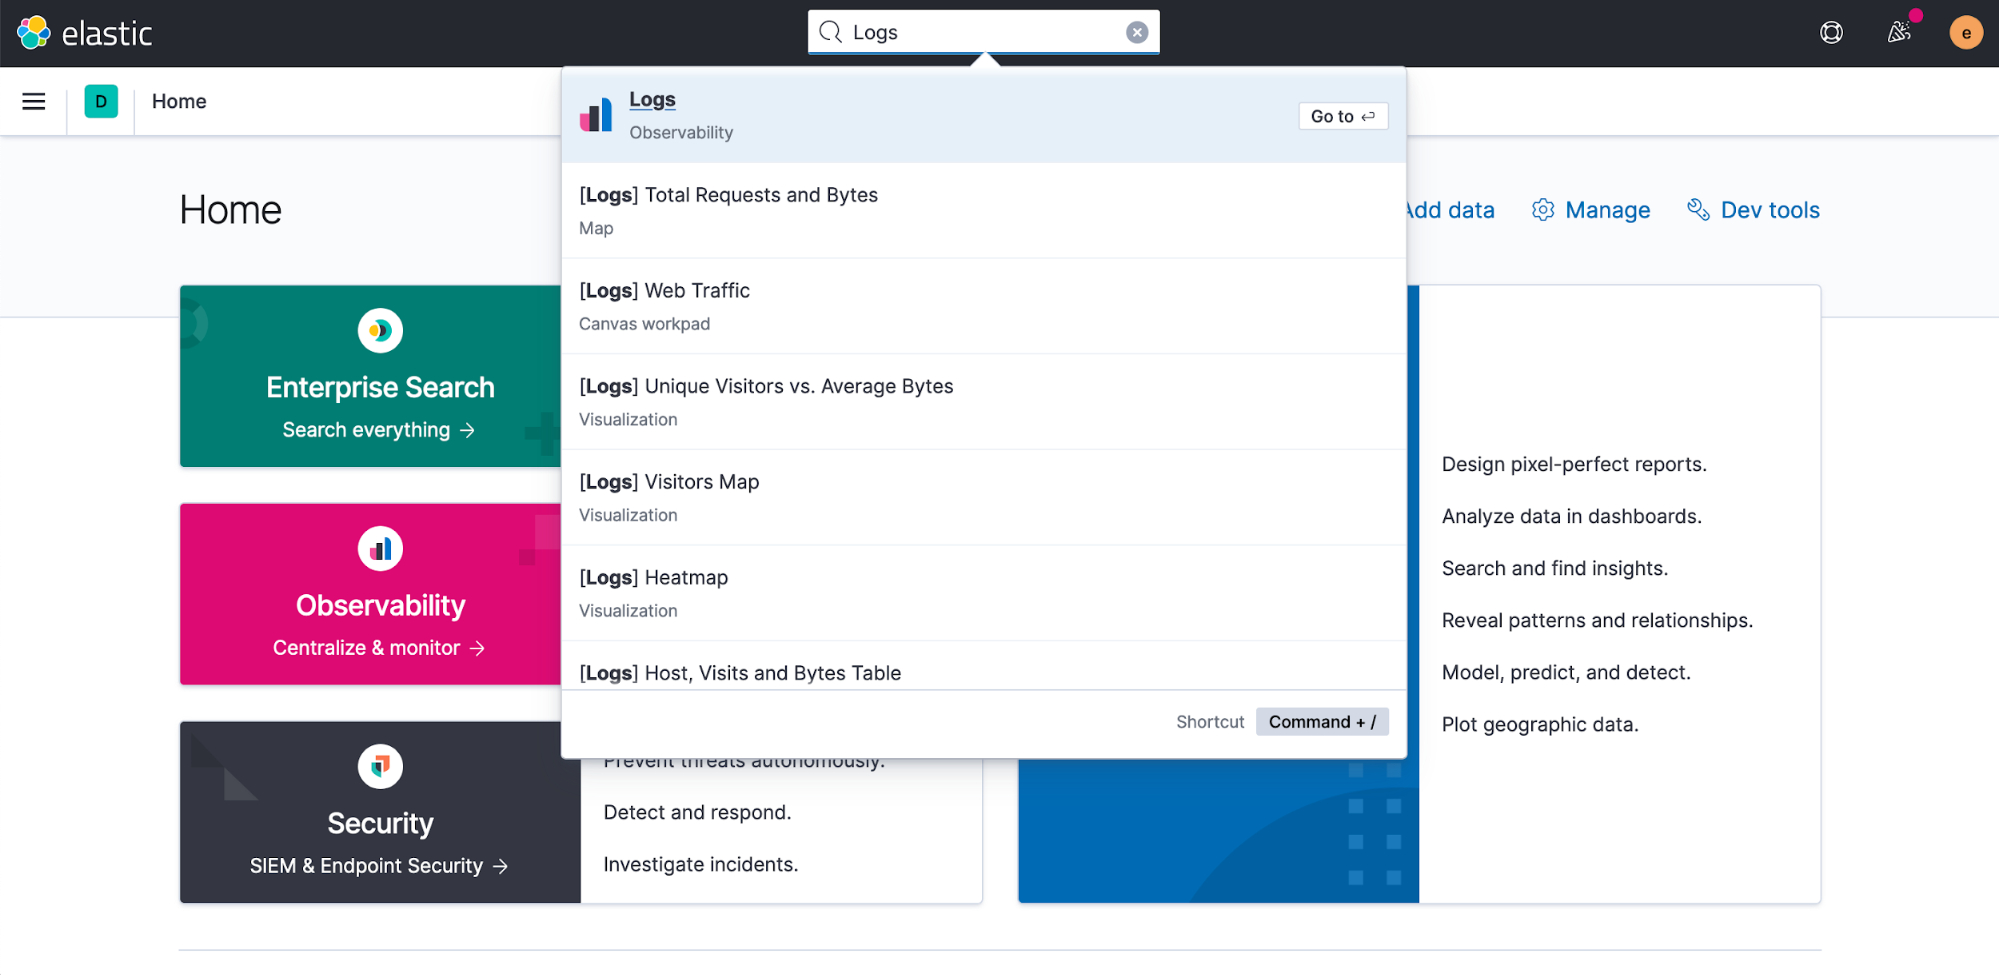Open the help menu icon
Image resolution: width=1999 pixels, height=975 pixels.
1831,33
